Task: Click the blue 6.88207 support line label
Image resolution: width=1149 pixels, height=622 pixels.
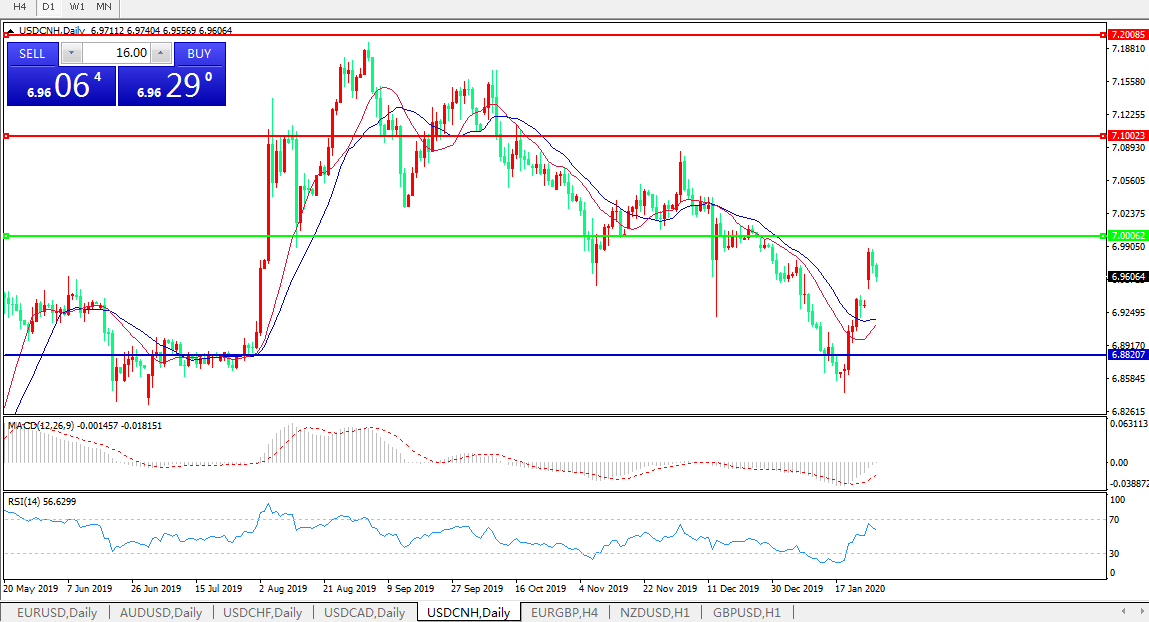Action: click(1128, 355)
